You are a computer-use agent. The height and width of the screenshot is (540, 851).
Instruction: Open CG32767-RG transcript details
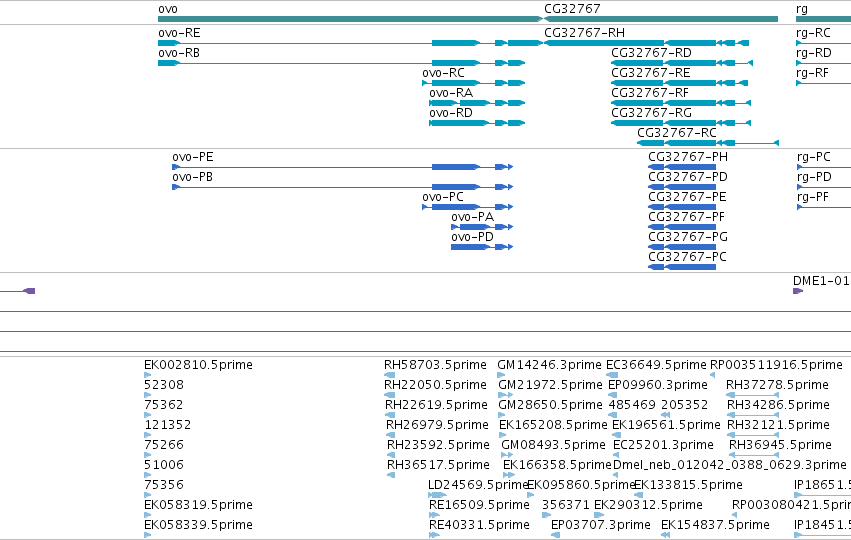pyautogui.click(x=681, y=123)
